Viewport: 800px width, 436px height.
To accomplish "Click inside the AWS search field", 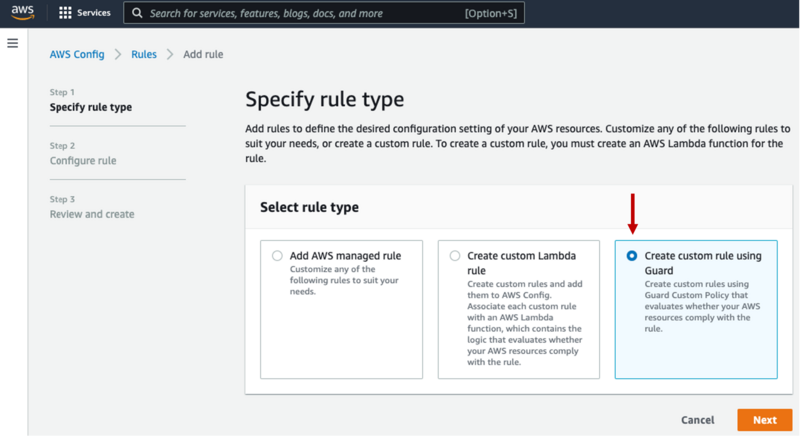I will [300, 14].
